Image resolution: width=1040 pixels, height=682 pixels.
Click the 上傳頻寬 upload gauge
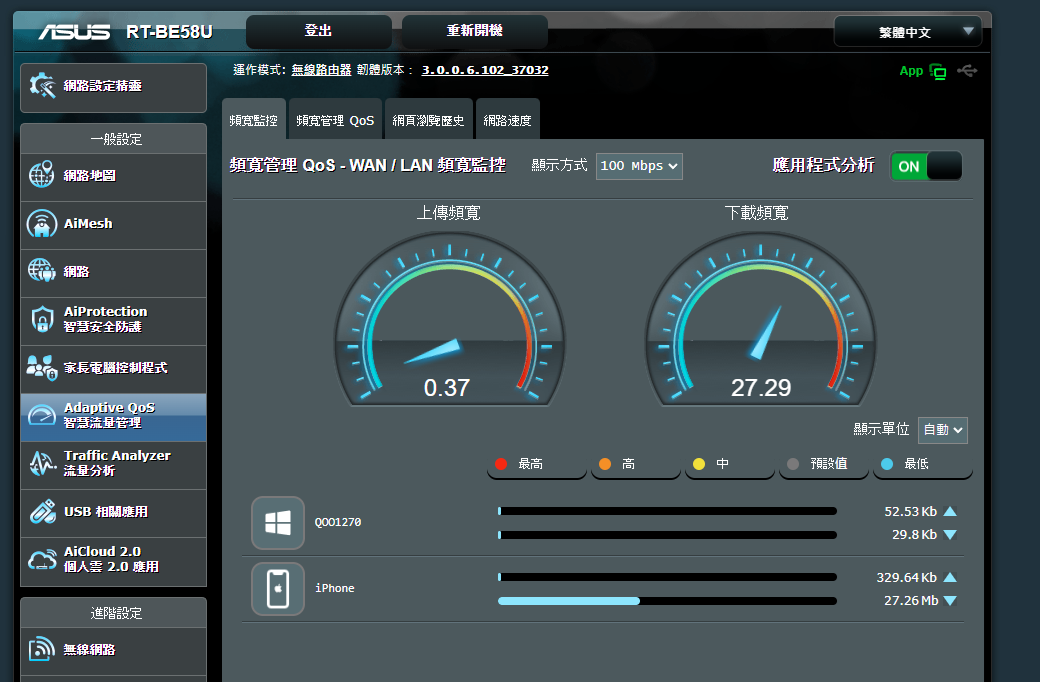click(449, 320)
